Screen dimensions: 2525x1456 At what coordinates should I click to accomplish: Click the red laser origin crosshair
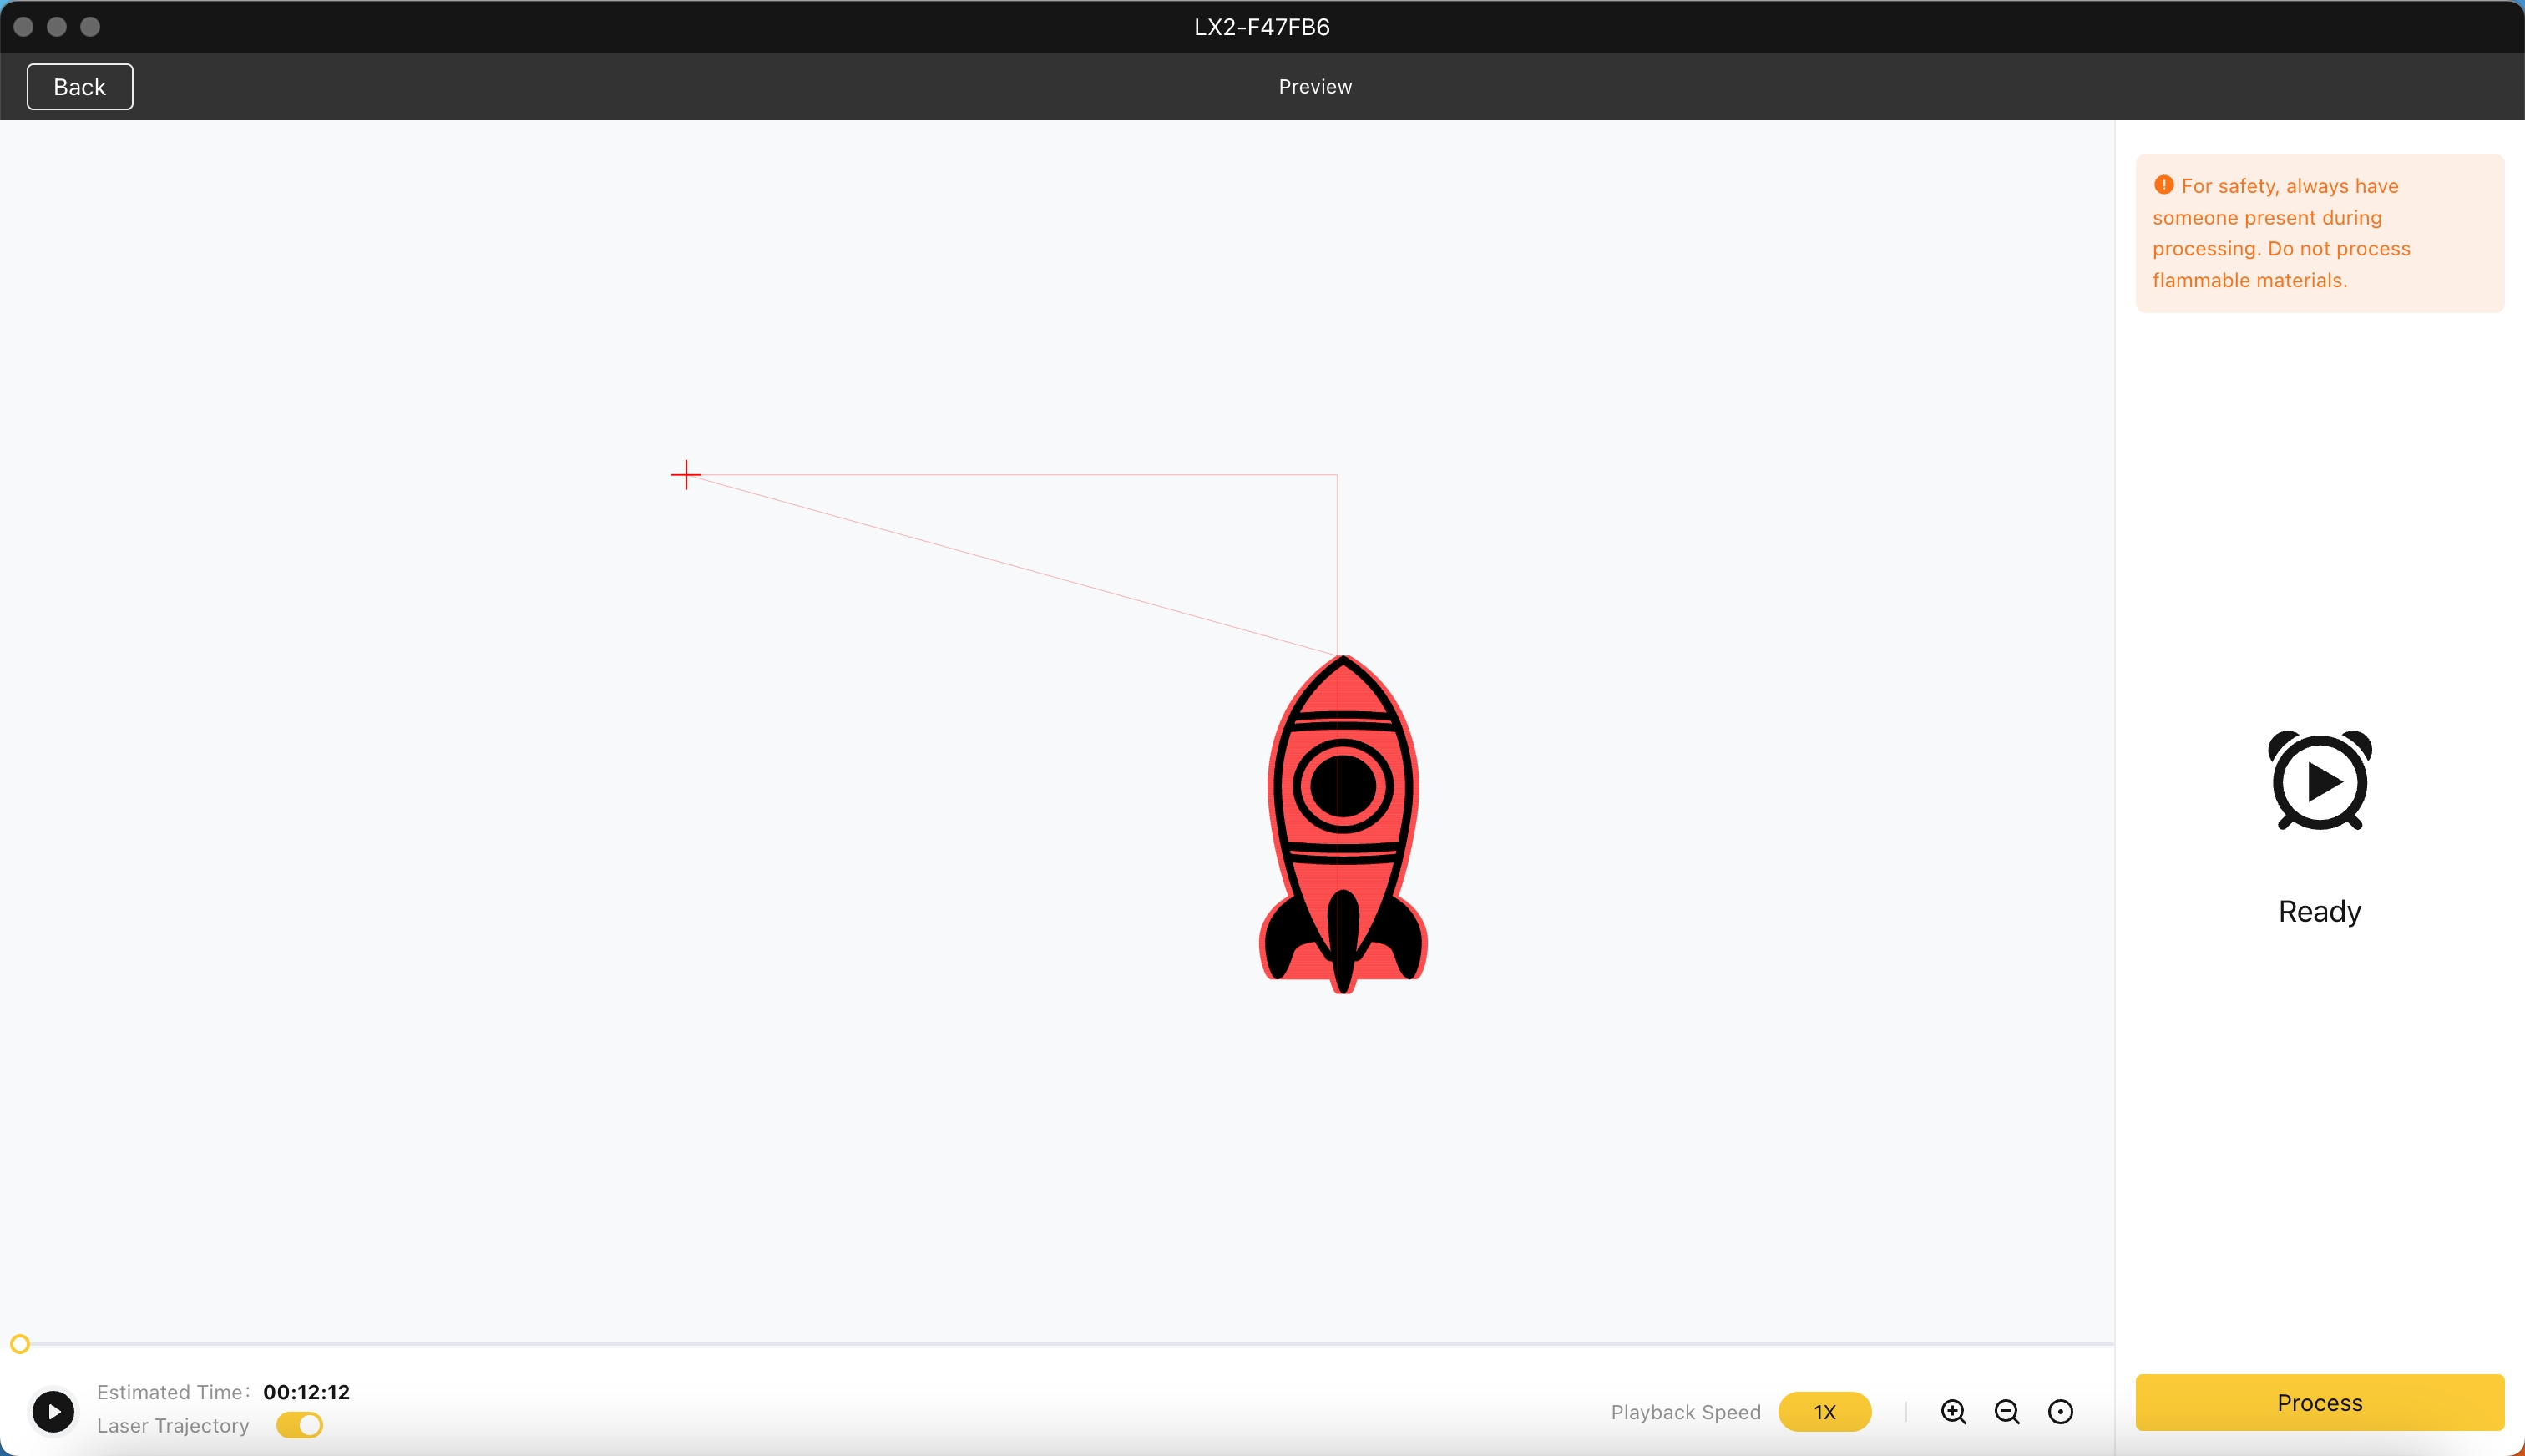686,474
